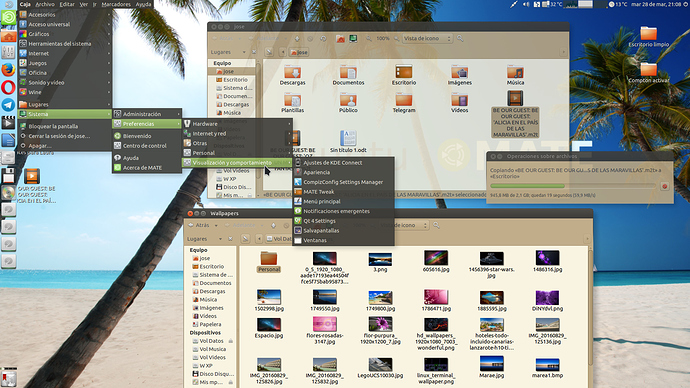
Task: Open Marcadores menu in the top bar
Action: (116, 4)
